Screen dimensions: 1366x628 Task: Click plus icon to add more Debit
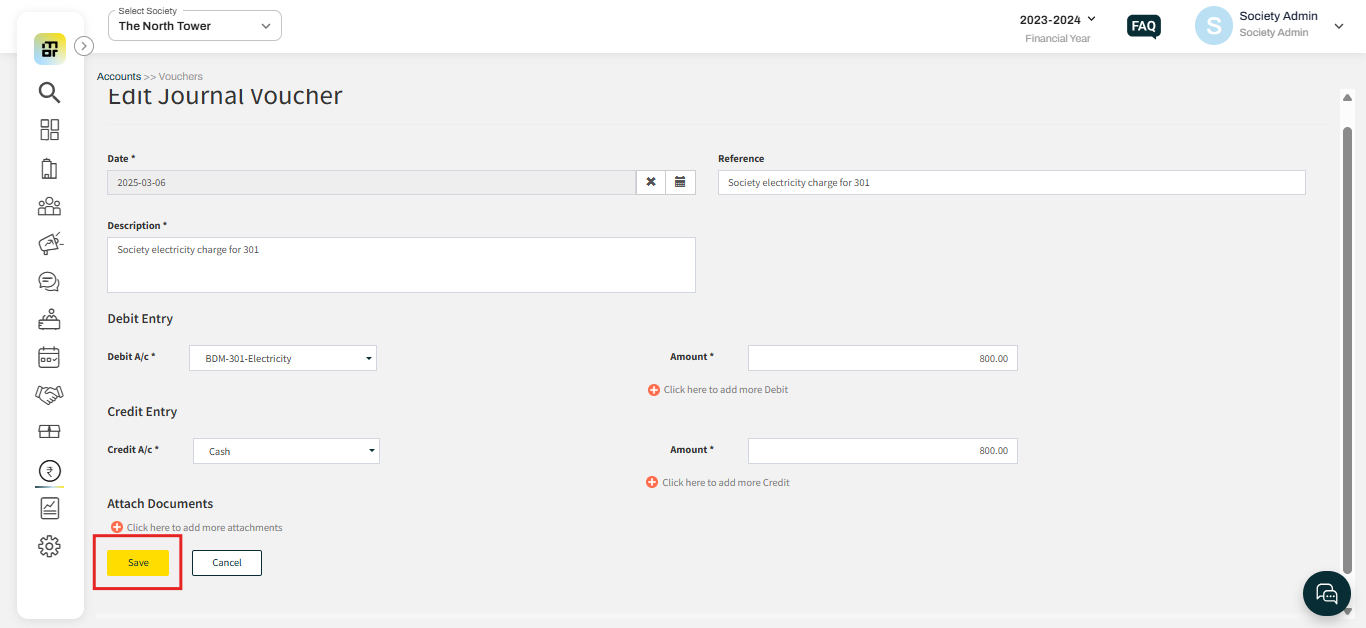click(x=654, y=390)
